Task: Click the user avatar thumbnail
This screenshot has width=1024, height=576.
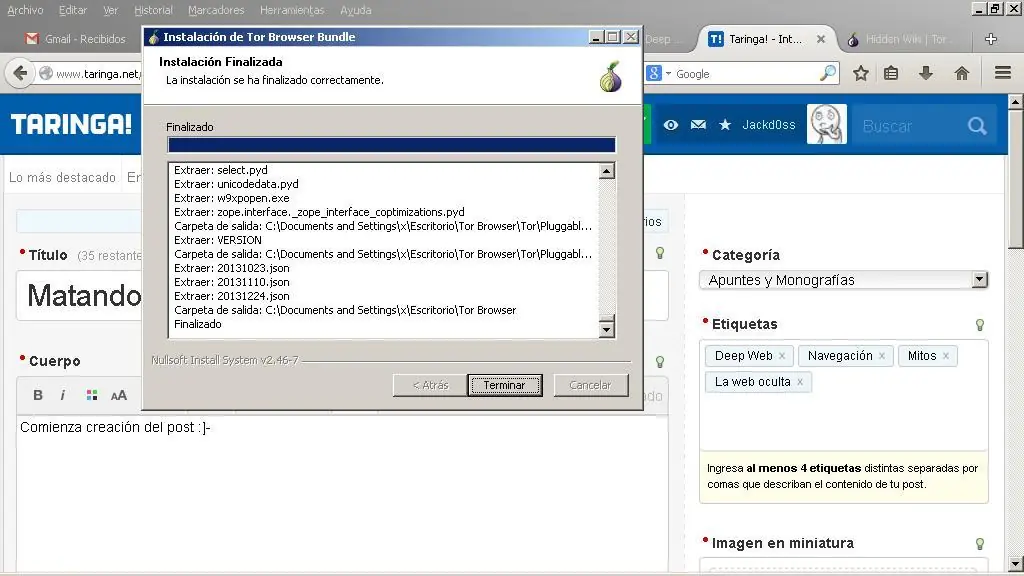Action: click(x=827, y=124)
